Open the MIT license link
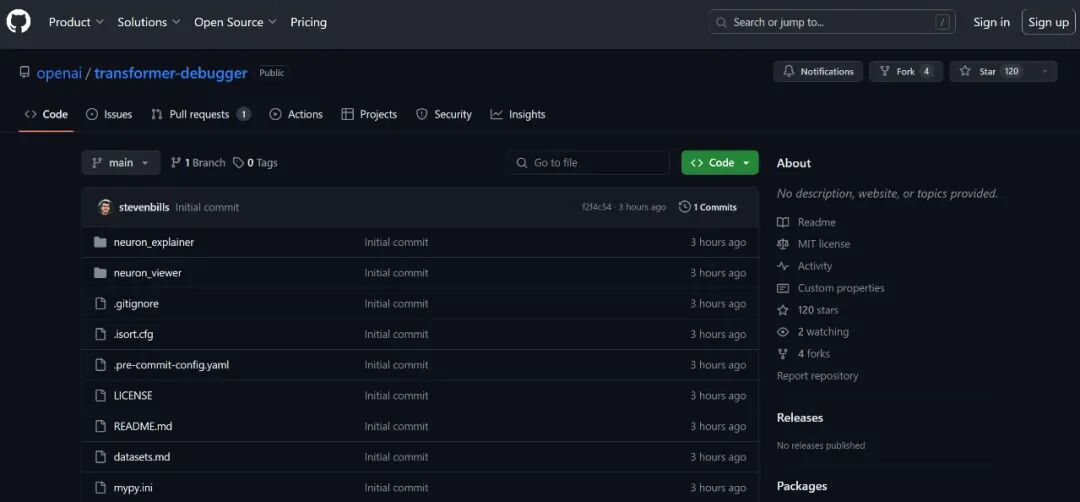Screen dimensions: 1080x502 click(813, 244)
